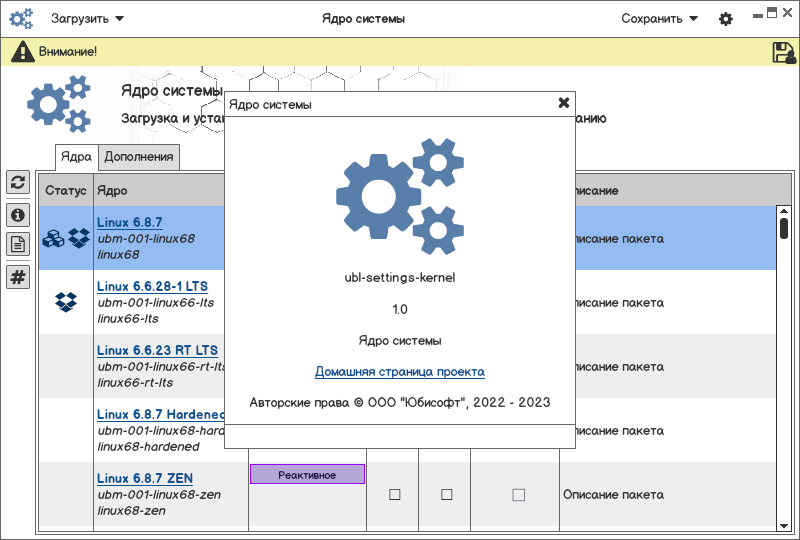800x540 pixels.
Task: Click package text ubm-001-linux66-lts
Action: pyautogui.click(x=156, y=303)
